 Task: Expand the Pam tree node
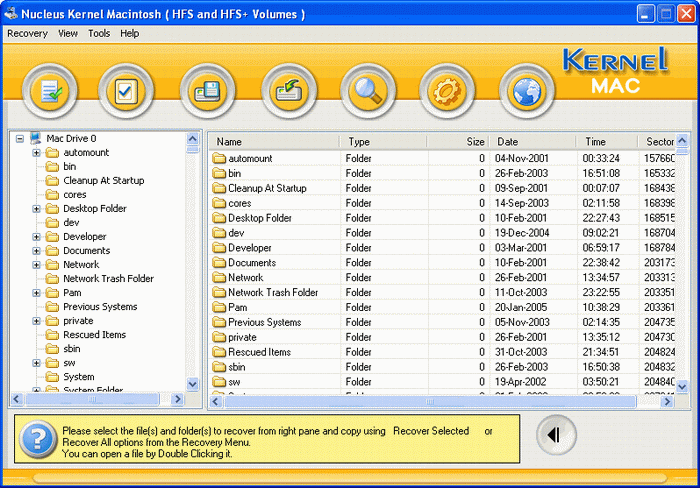click(37, 293)
